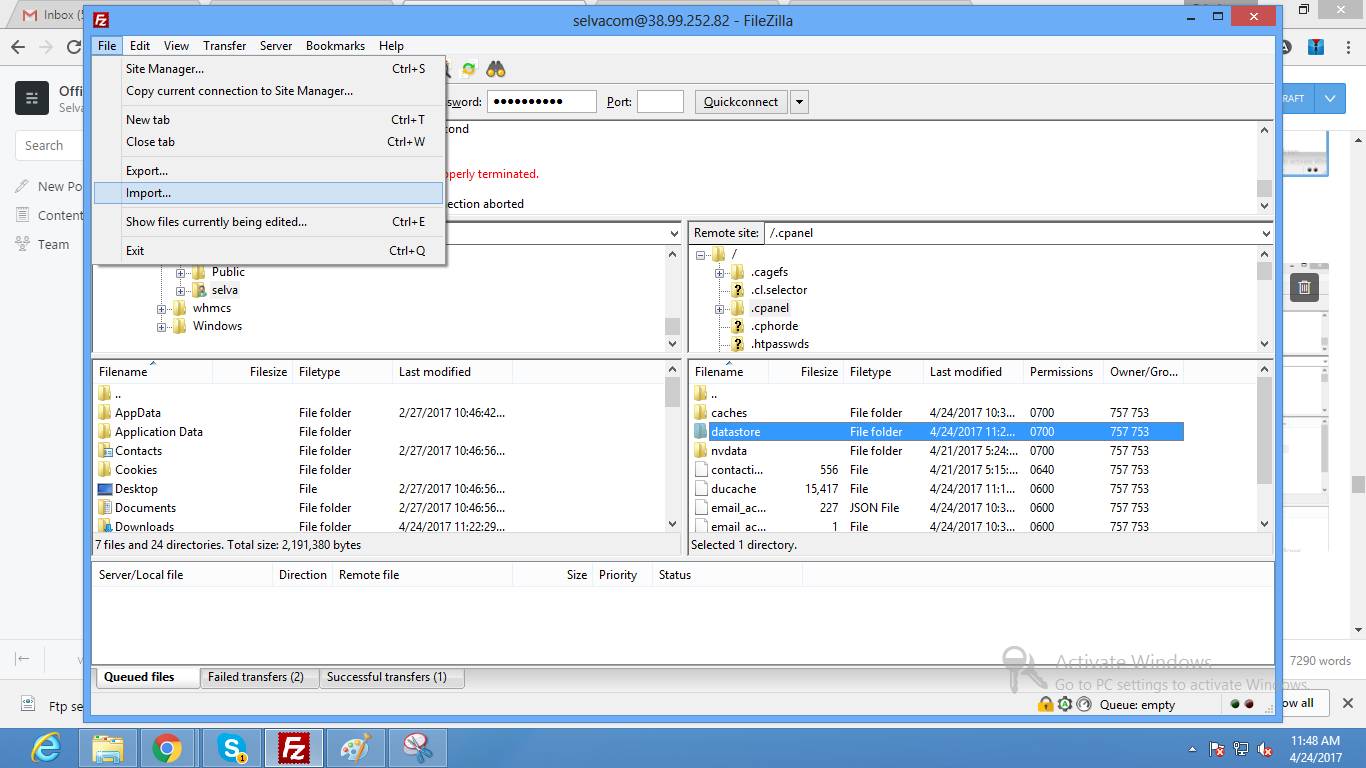The width and height of the screenshot is (1366, 768).
Task: Expand the .cpanel remote folder node
Action: [x=719, y=308]
